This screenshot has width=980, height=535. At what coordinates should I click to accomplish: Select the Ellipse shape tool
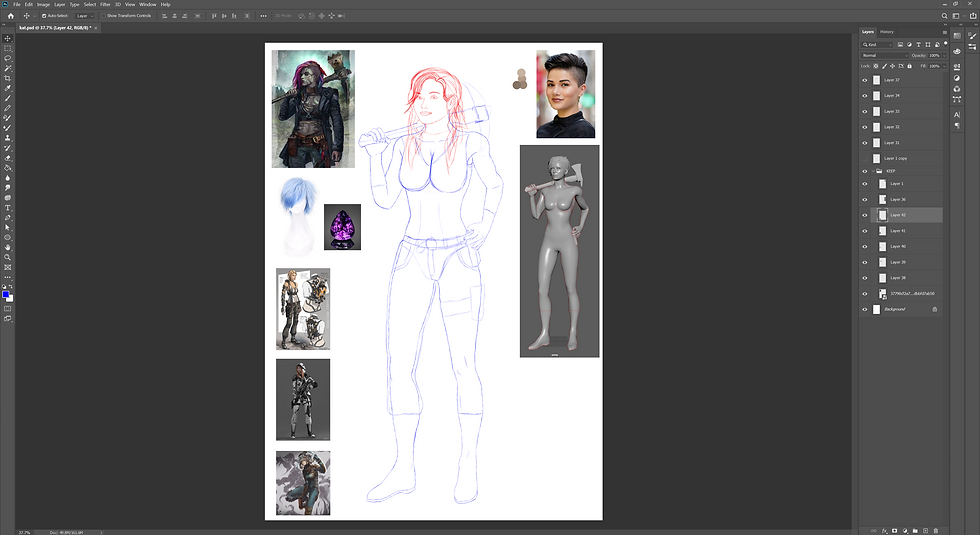pos(8,238)
